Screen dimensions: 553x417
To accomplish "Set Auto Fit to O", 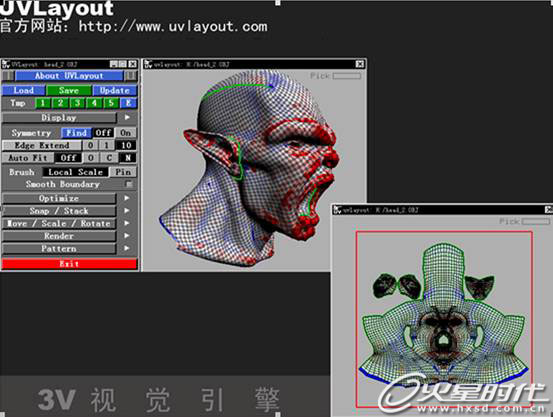I will (x=91, y=158).
